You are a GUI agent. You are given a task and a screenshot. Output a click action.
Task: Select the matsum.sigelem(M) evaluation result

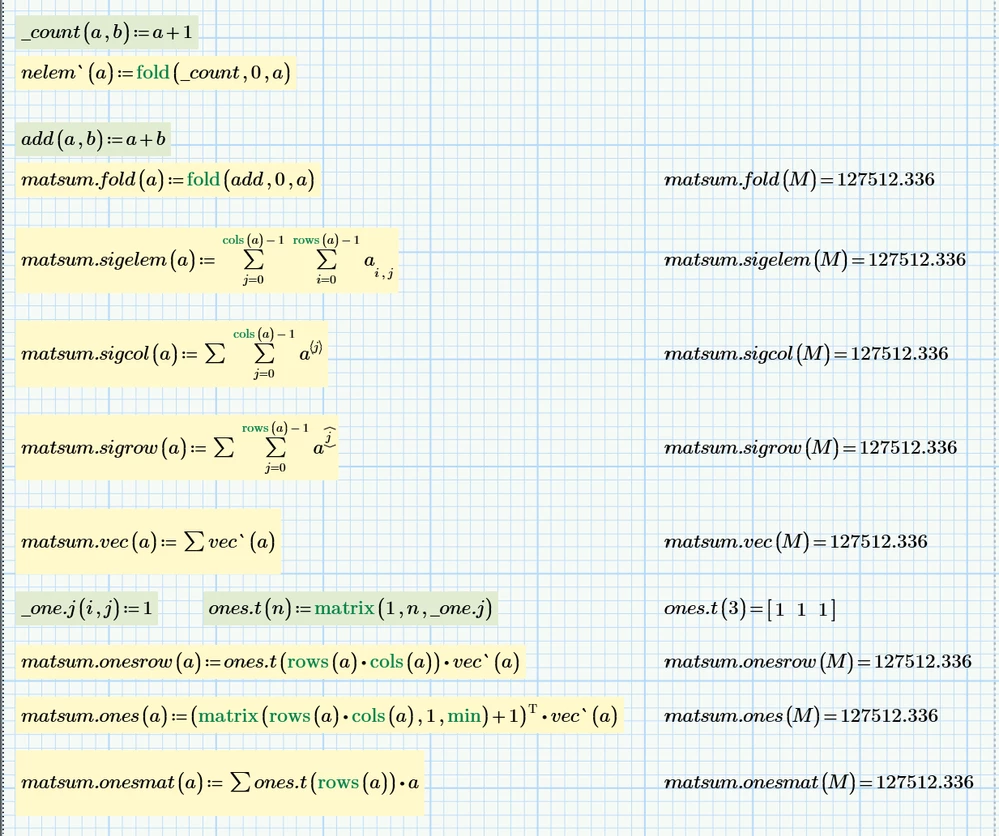(x=815, y=260)
